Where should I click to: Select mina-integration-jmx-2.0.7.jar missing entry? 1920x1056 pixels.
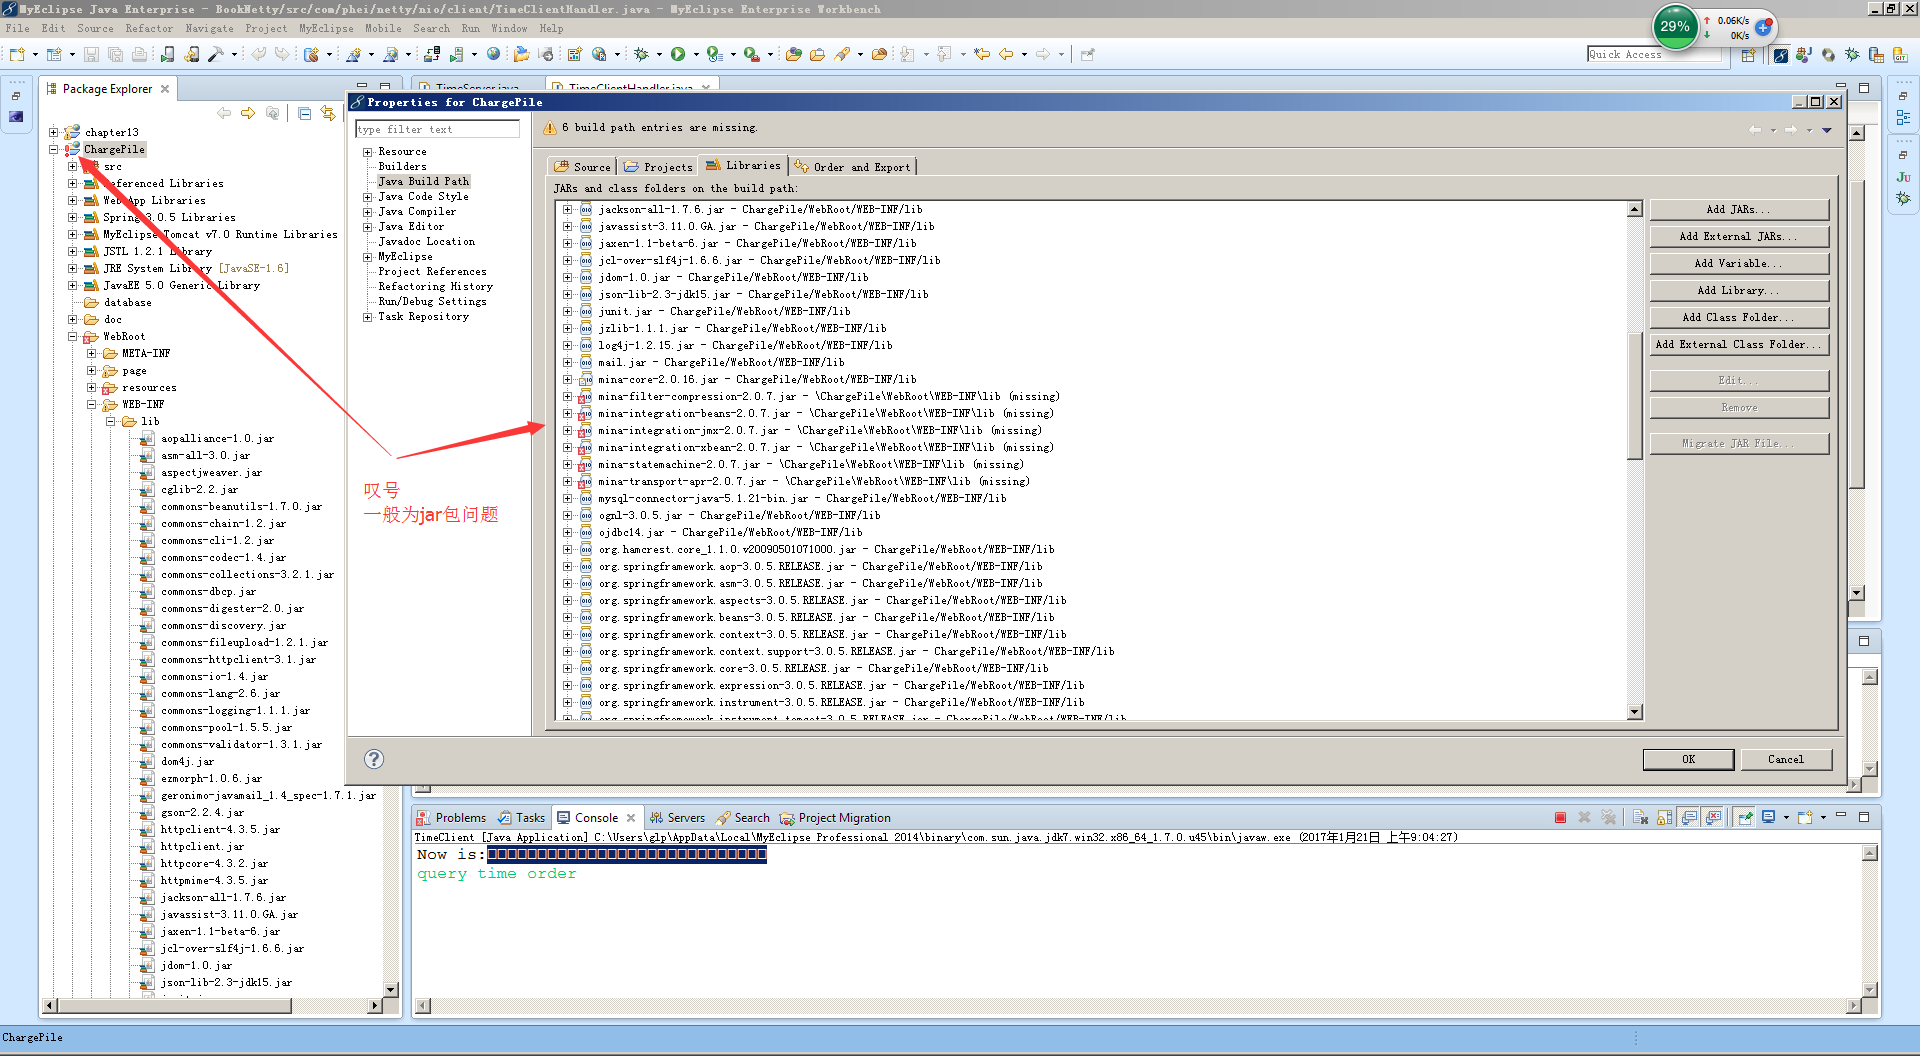coord(819,430)
